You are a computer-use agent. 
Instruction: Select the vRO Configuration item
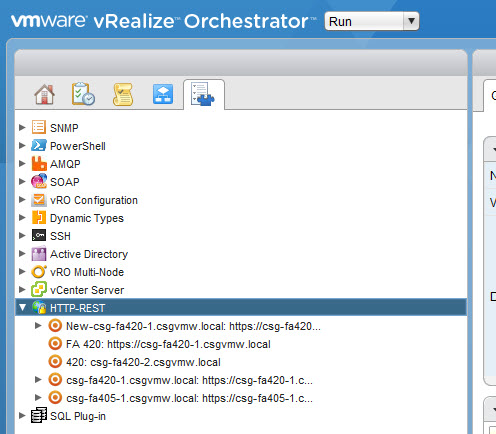(94, 200)
